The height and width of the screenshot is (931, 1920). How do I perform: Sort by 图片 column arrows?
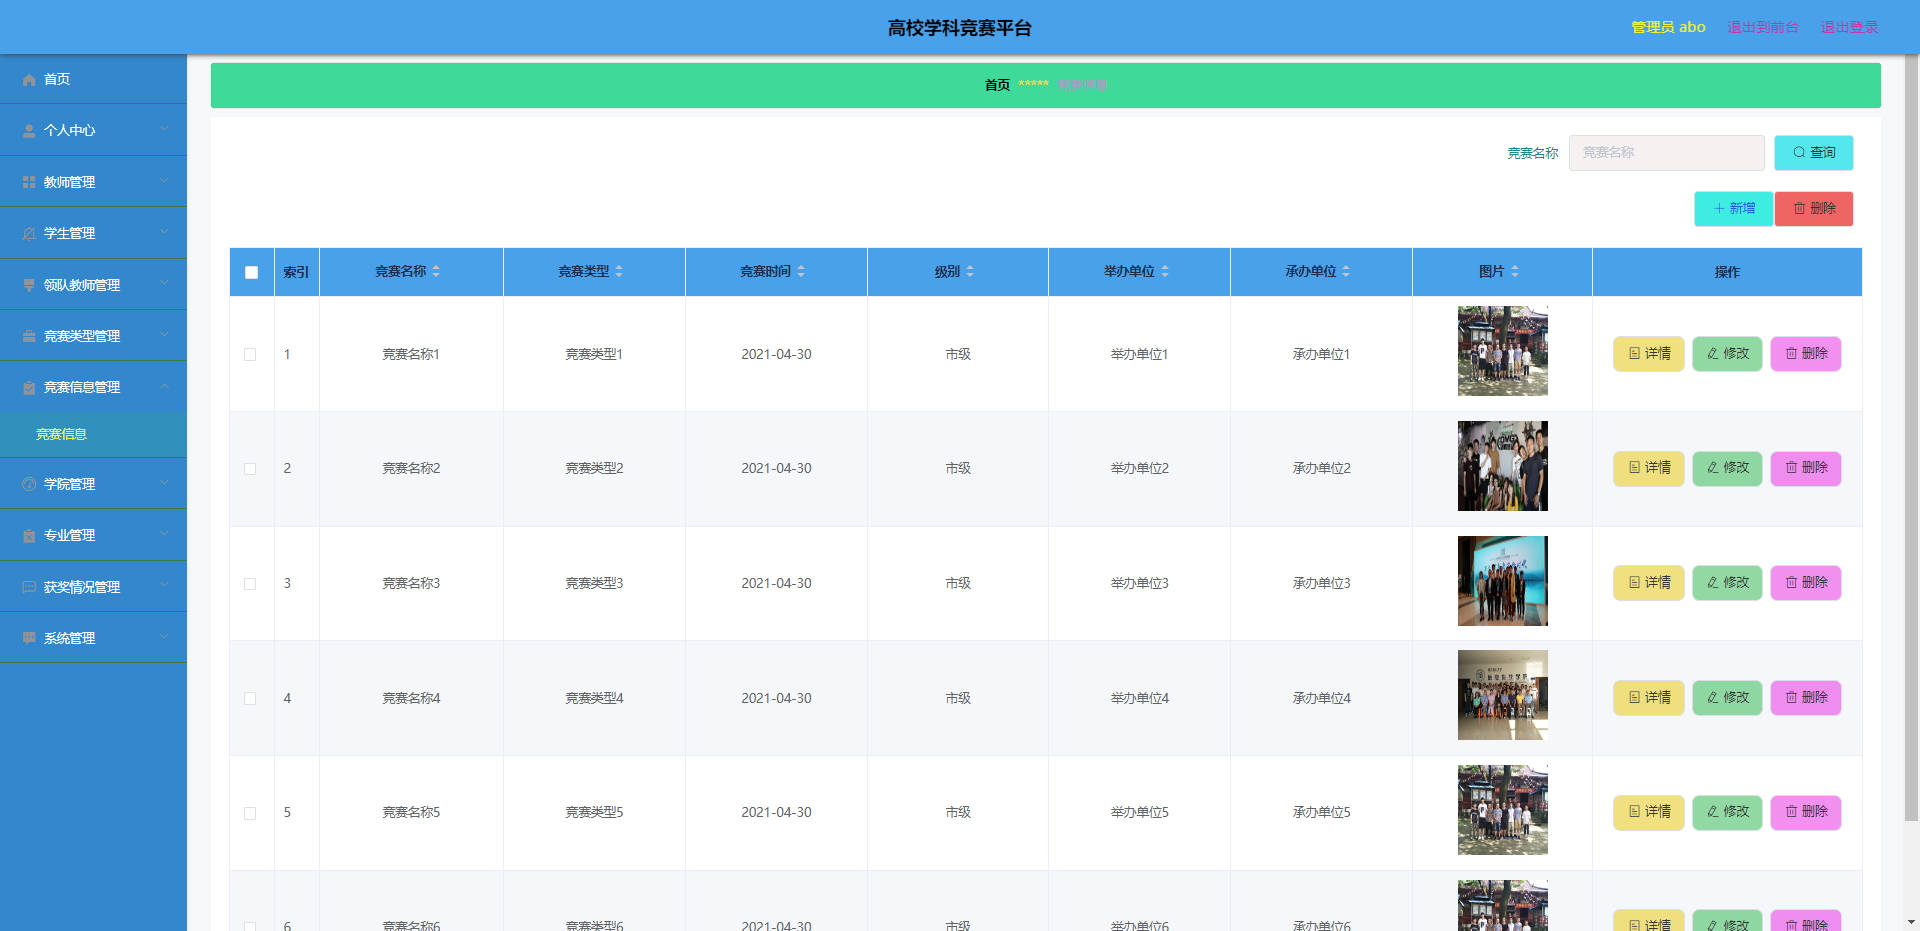coord(1515,272)
